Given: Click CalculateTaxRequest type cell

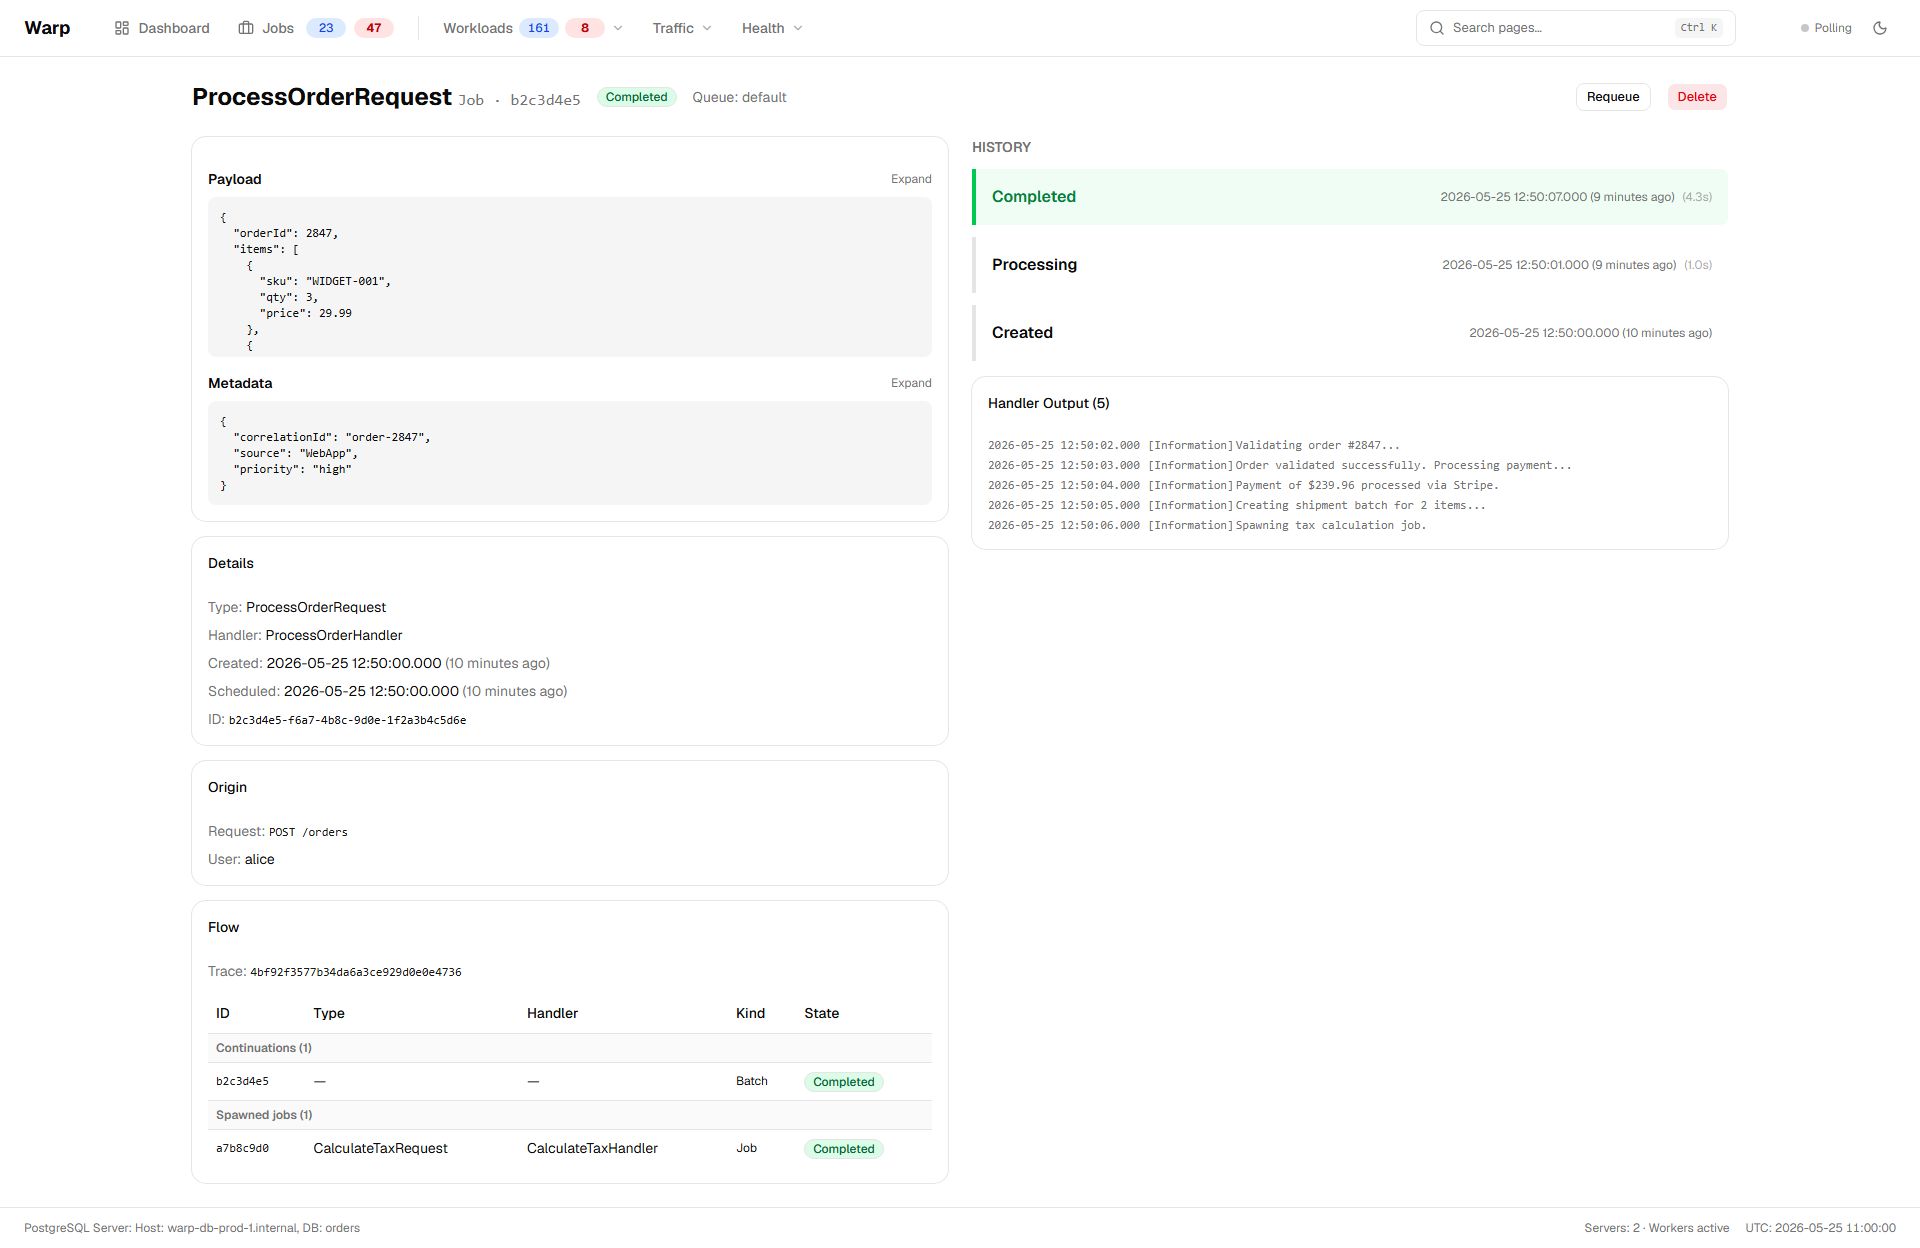Looking at the screenshot, I should coord(380,1148).
